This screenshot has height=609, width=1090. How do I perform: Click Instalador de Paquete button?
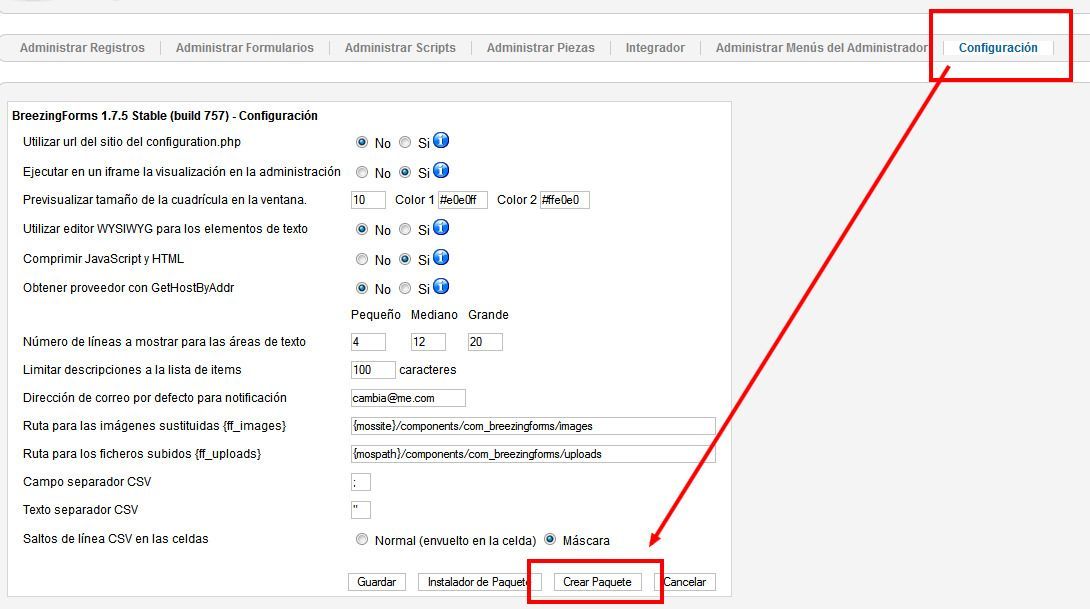[x=479, y=582]
